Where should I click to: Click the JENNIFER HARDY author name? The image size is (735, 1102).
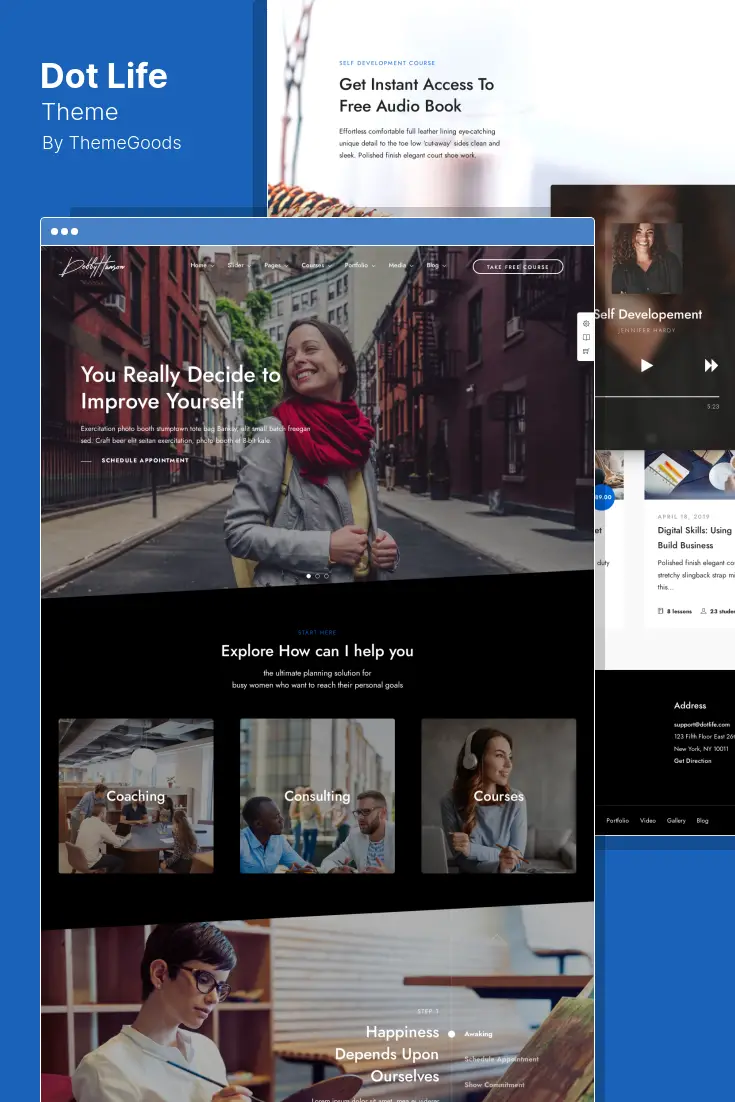coord(646,330)
